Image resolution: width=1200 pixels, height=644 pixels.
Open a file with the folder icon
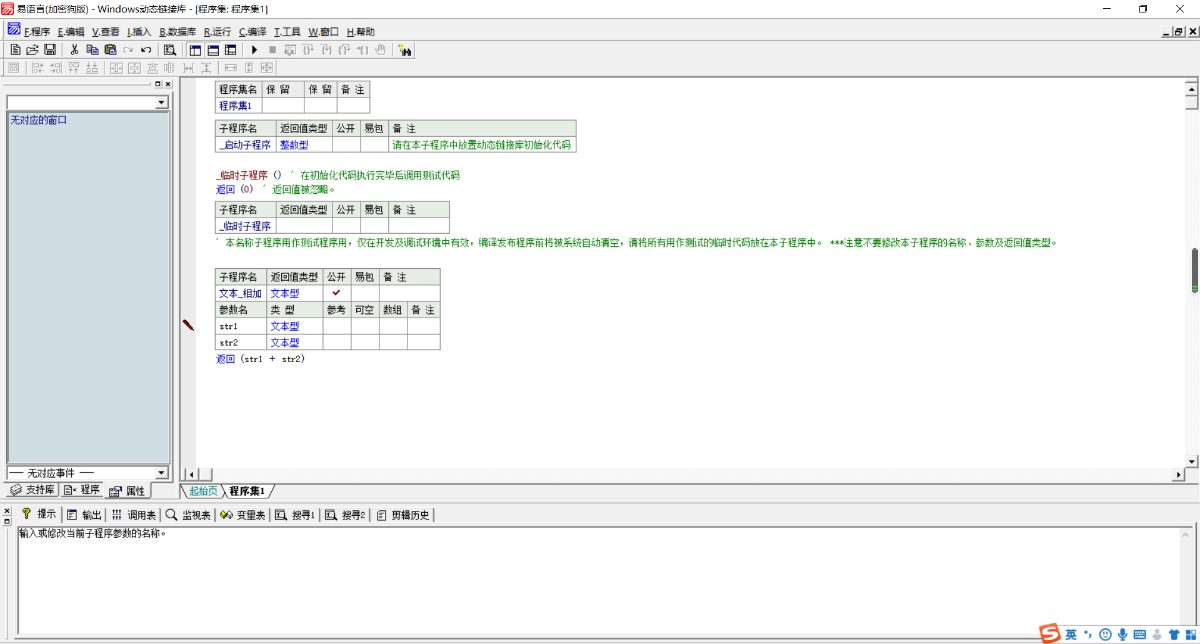[32, 49]
